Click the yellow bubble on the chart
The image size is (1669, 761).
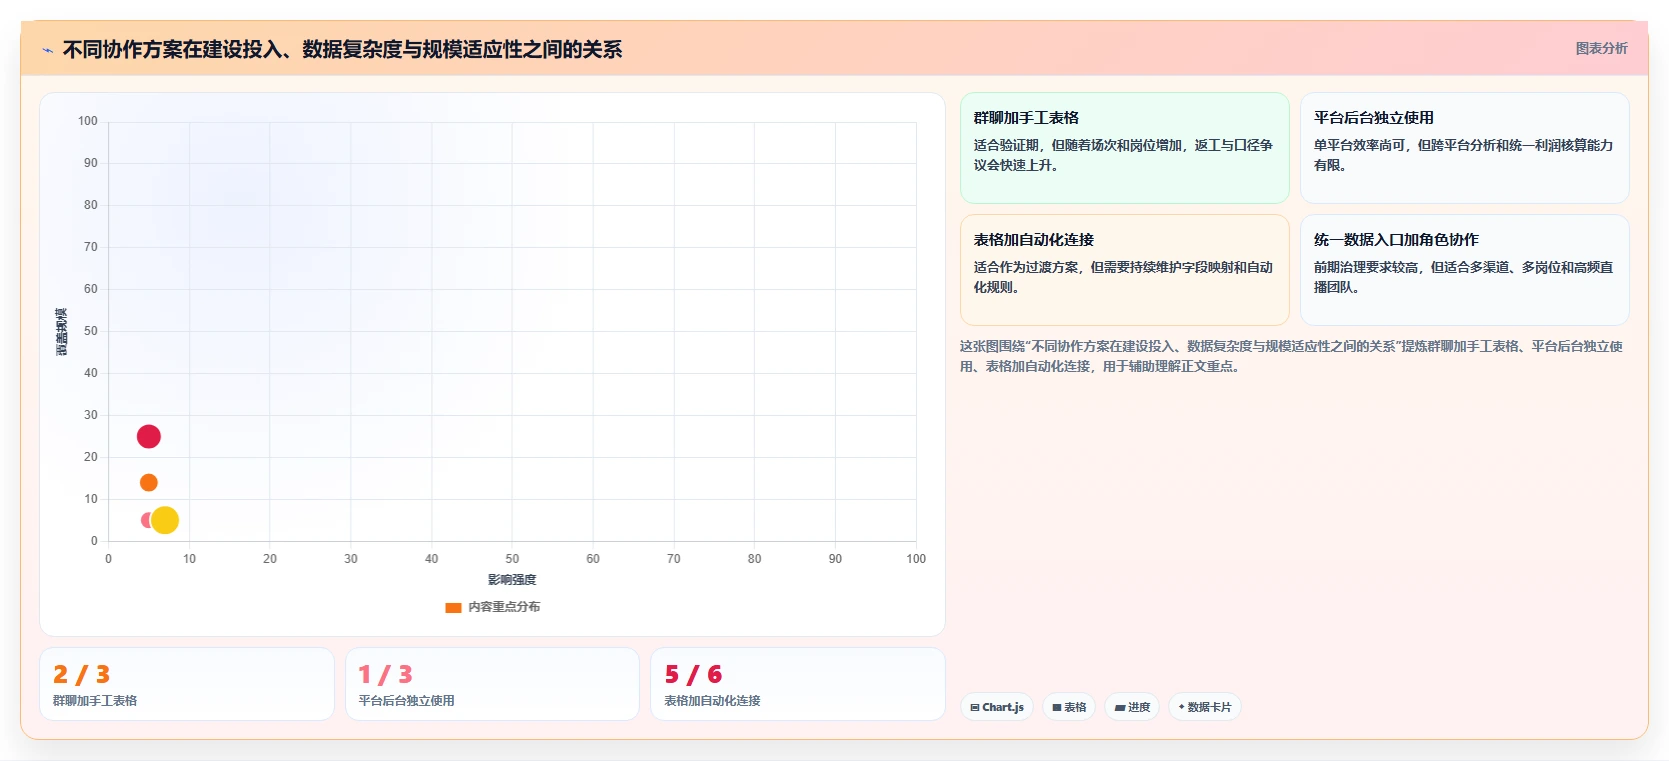pos(165,520)
